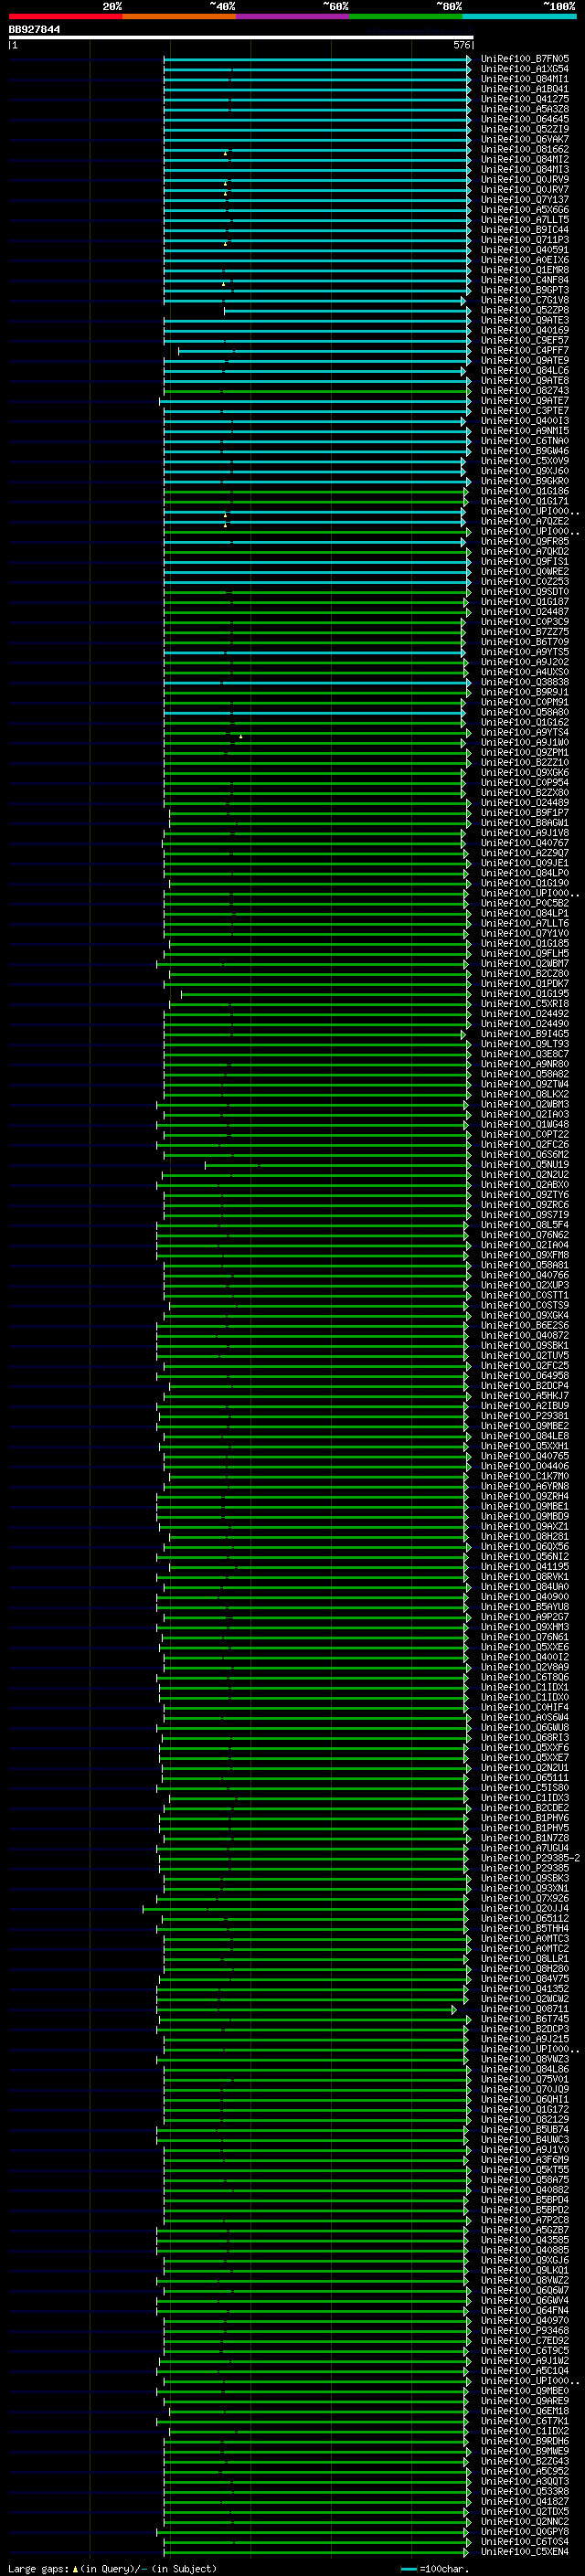This screenshot has height=2576, width=585.
Task: Select the UniRef100_B6T745 entry
Action: click(x=525, y=2018)
